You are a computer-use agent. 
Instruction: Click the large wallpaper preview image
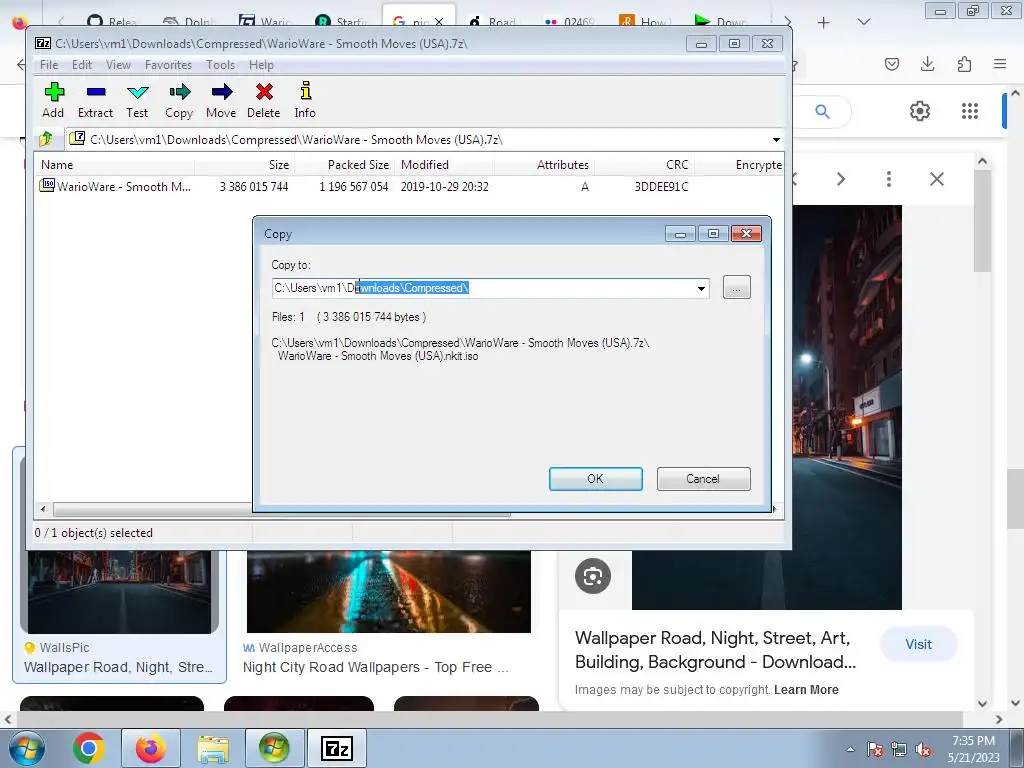pyautogui.click(x=848, y=408)
